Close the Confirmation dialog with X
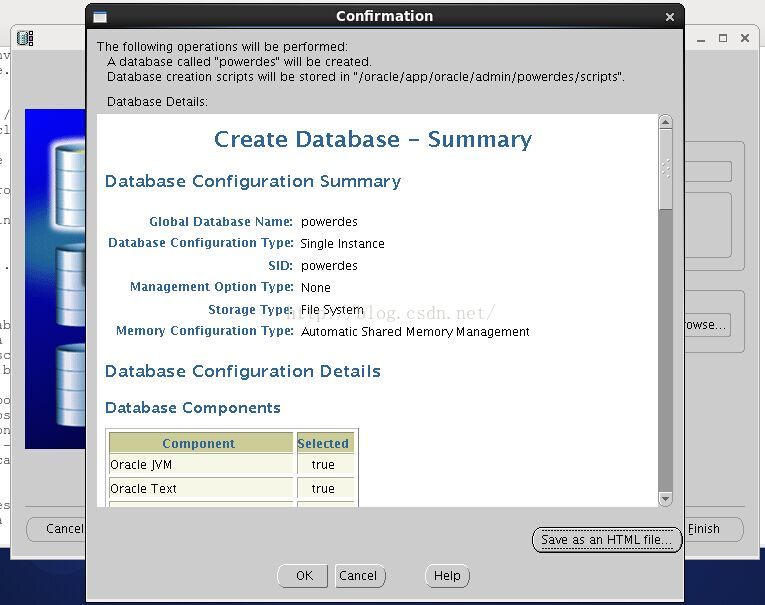The width and height of the screenshot is (765, 605). (x=670, y=17)
